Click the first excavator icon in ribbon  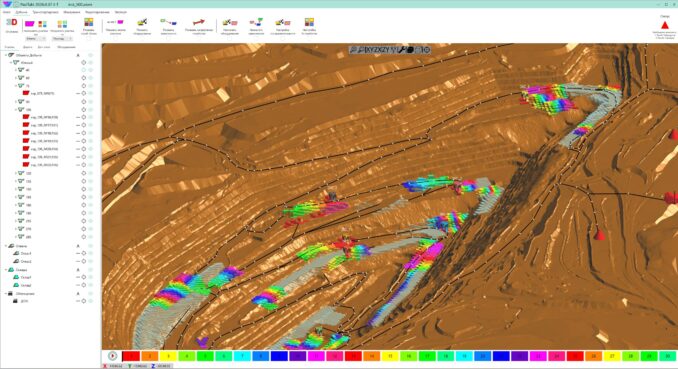click(x=142, y=22)
